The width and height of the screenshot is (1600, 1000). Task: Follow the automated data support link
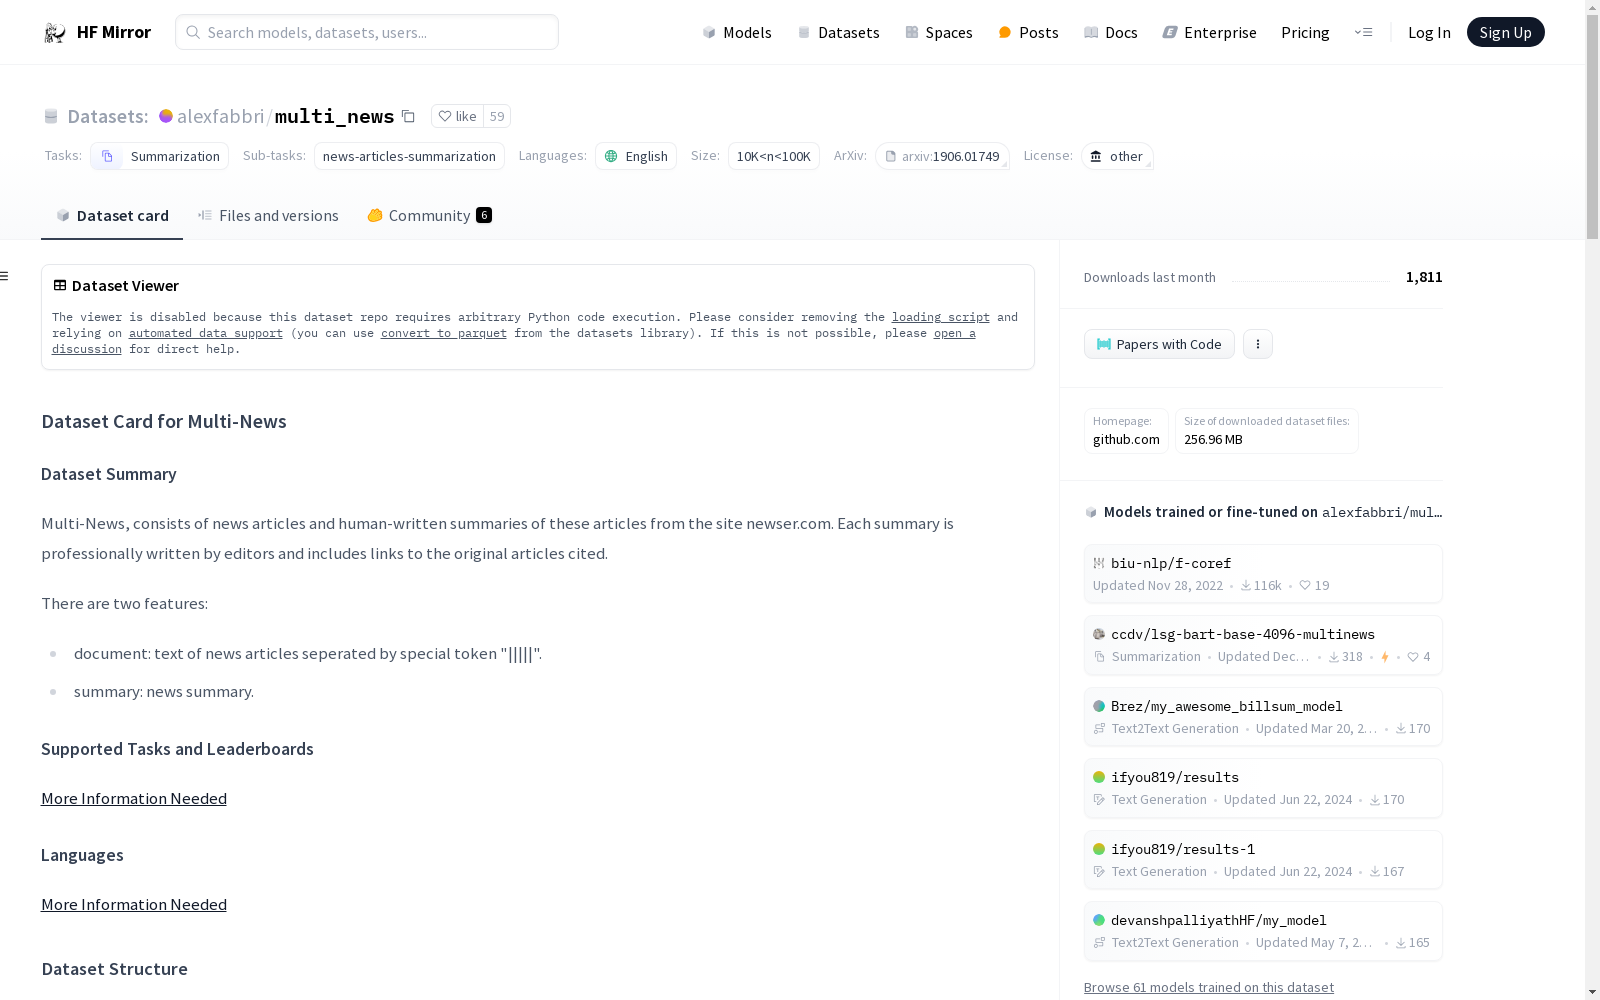click(206, 333)
